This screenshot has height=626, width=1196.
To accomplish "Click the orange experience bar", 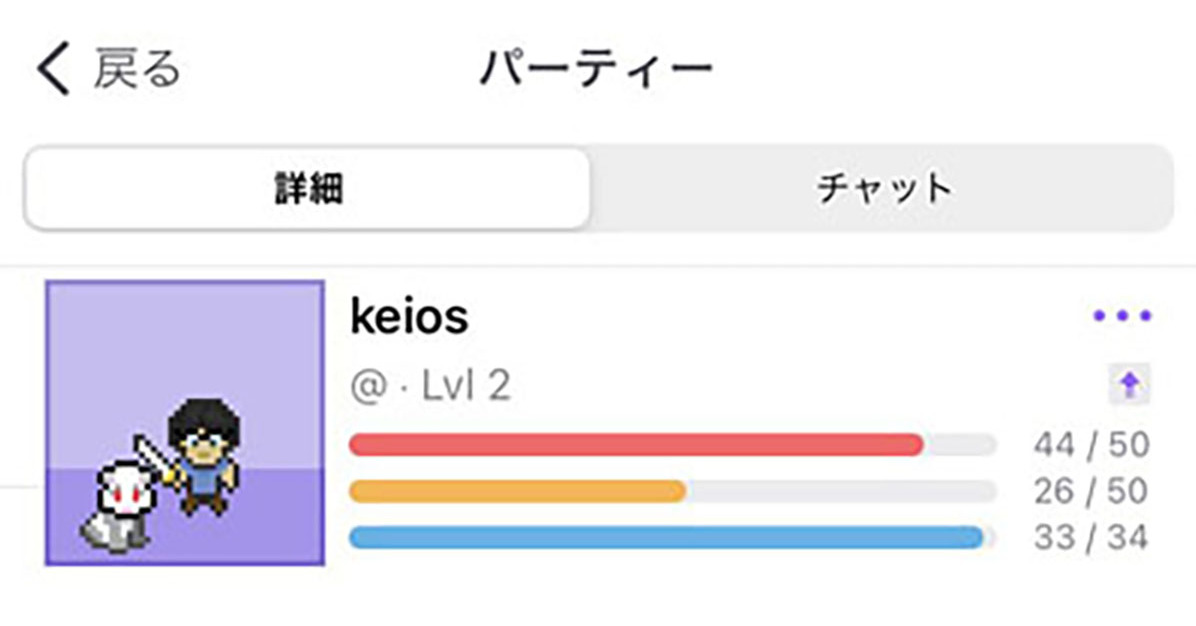I will click(x=518, y=491).
